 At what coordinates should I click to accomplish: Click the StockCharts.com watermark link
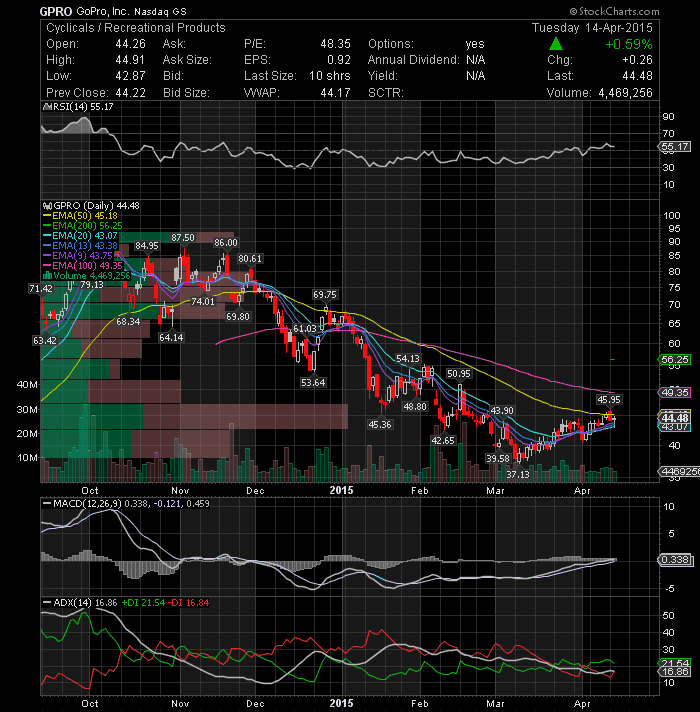click(x=614, y=11)
